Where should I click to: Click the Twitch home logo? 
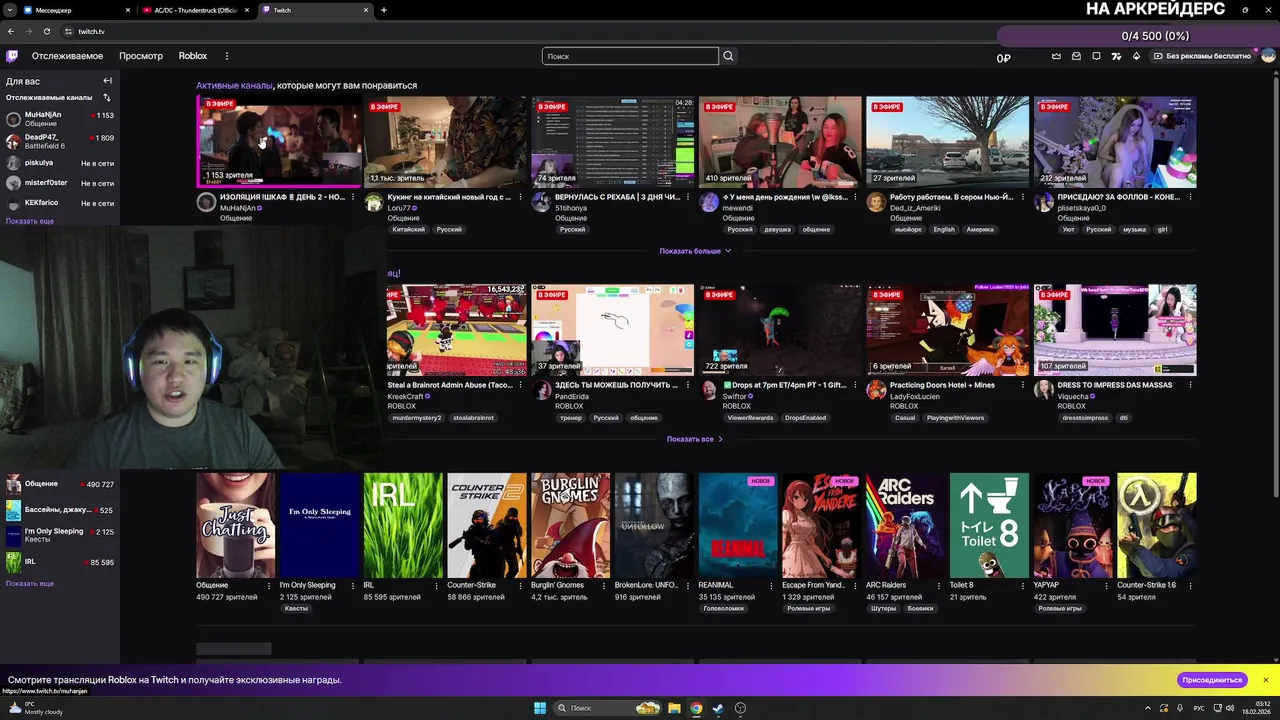pos(12,56)
